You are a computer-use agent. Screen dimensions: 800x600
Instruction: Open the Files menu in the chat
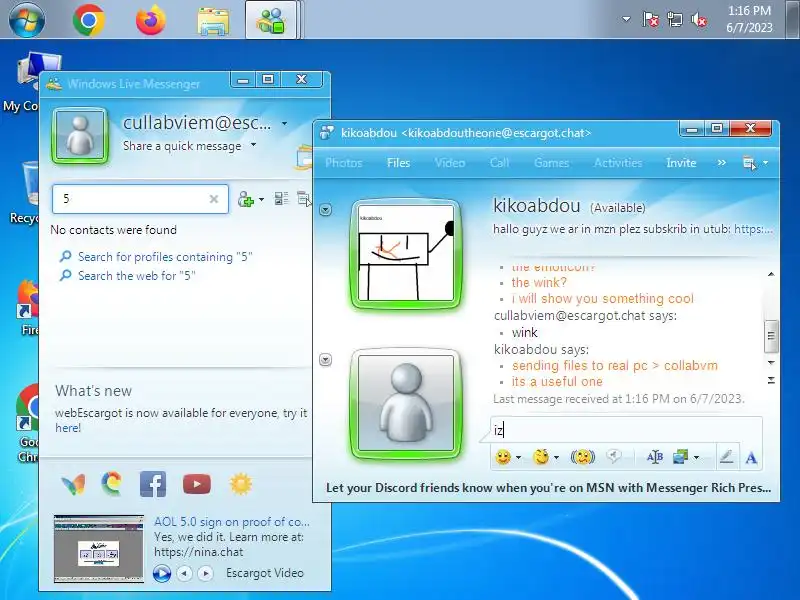pyautogui.click(x=398, y=163)
